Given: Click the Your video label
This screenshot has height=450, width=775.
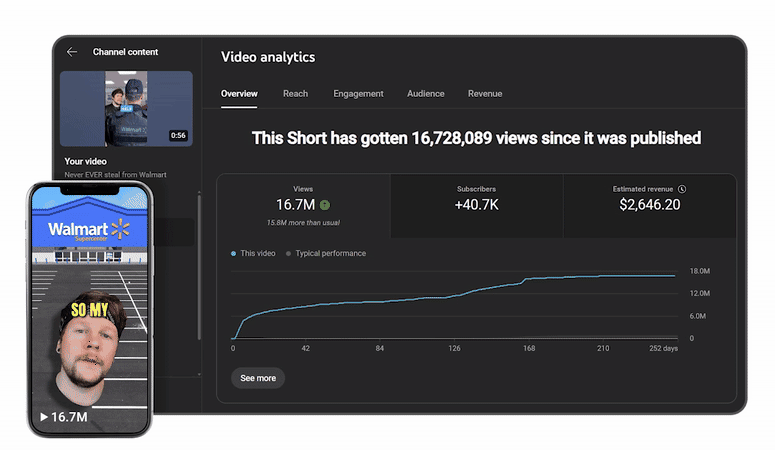Looking at the screenshot, I should [86, 161].
